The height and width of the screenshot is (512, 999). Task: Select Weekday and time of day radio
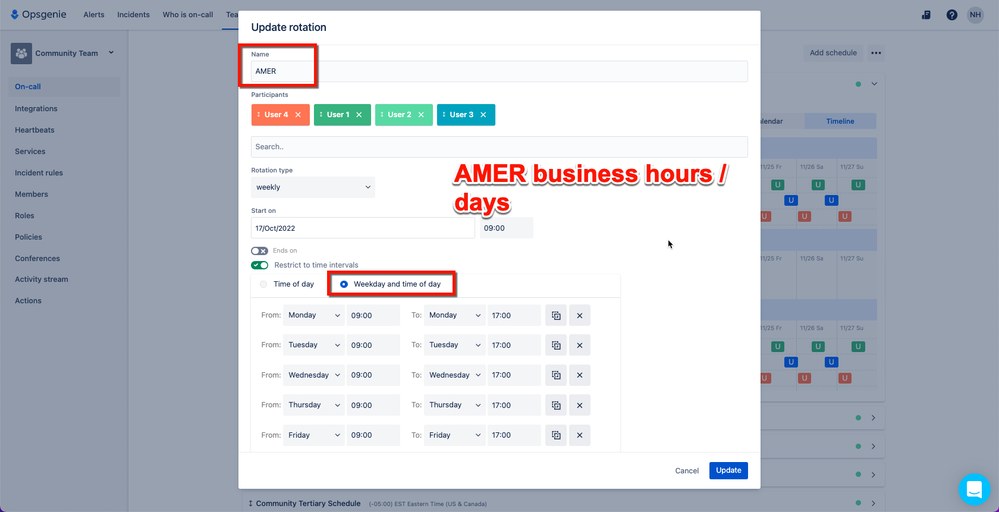coord(344,284)
